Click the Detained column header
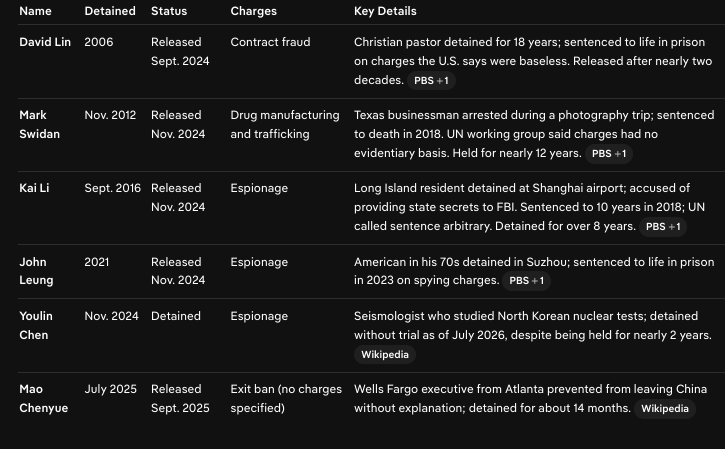This screenshot has width=725, height=449. coord(110,11)
